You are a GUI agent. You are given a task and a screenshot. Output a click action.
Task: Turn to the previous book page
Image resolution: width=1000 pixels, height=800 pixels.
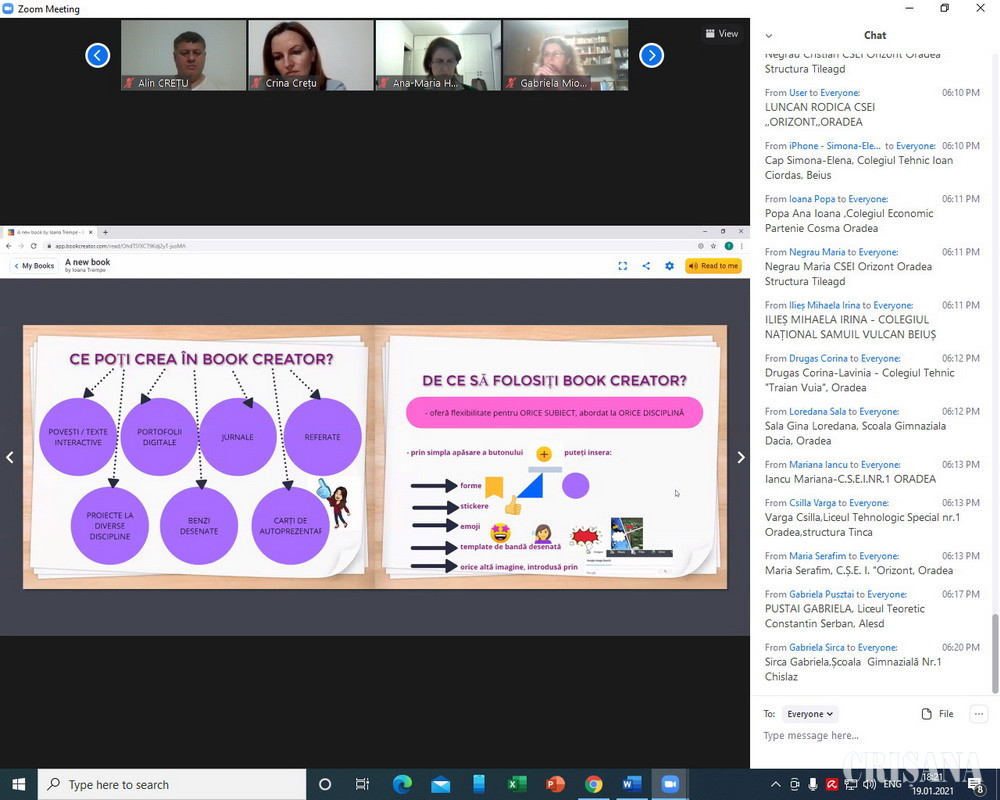coord(10,457)
